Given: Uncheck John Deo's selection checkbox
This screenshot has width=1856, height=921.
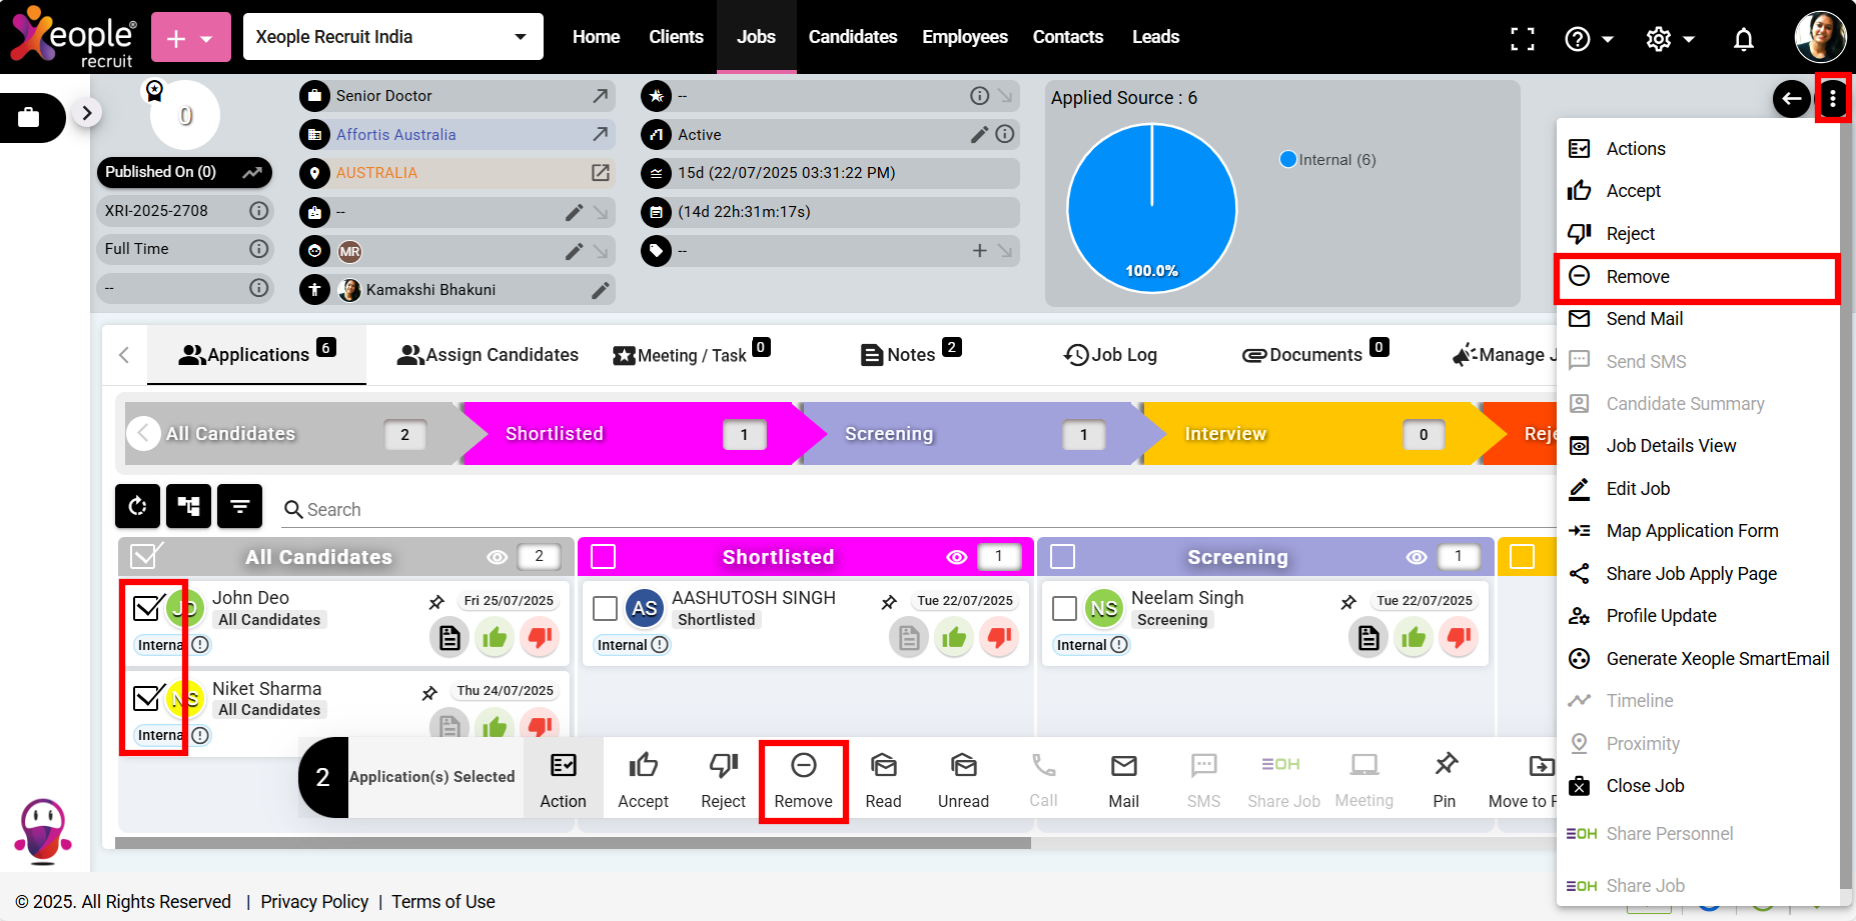Looking at the screenshot, I should [147, 607].
